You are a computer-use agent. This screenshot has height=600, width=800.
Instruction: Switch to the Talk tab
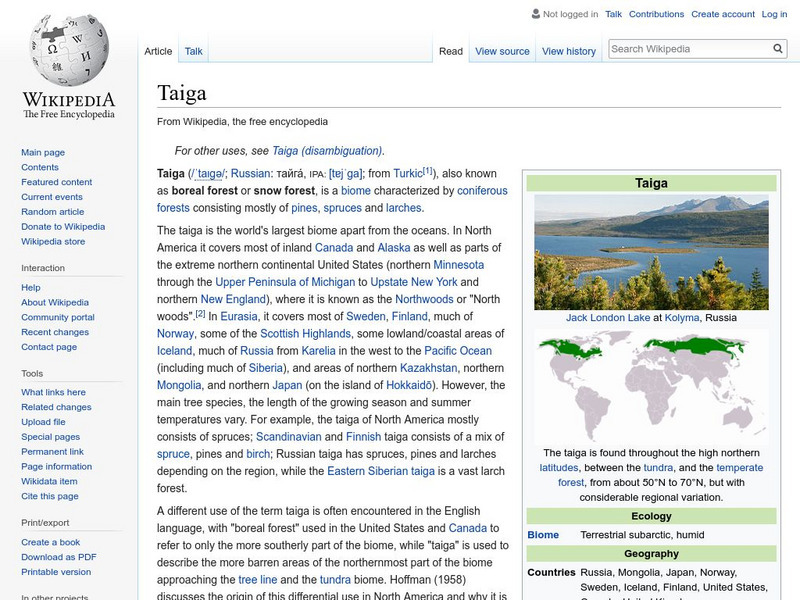pos(193,51)
